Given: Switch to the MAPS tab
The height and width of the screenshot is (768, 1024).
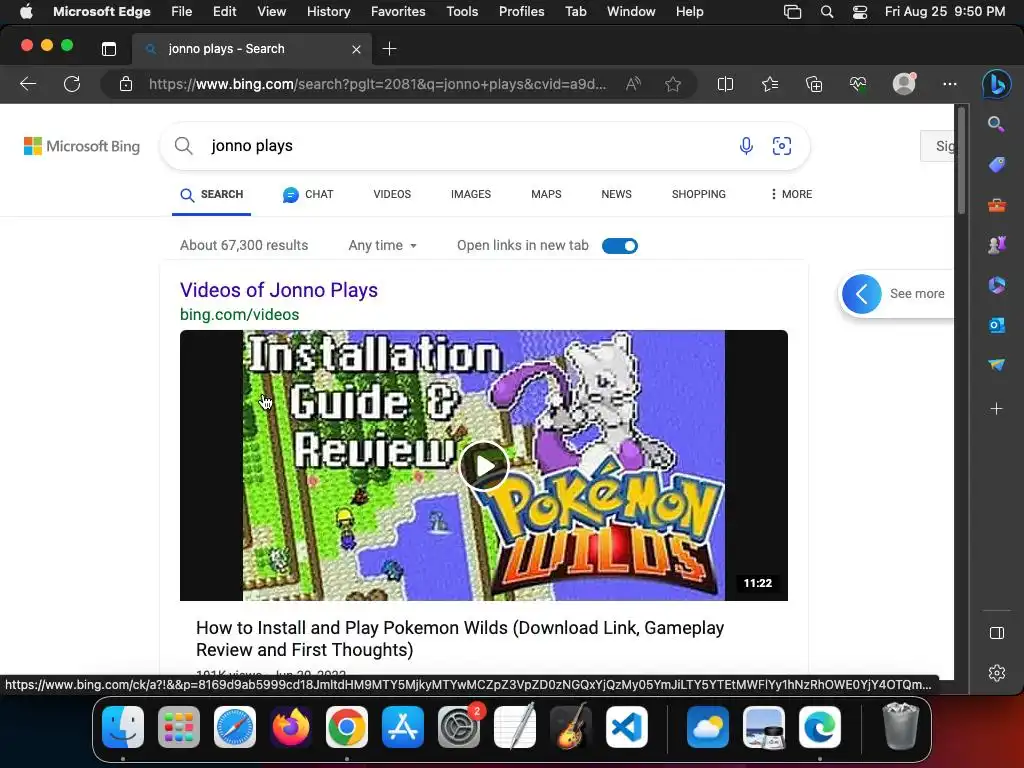Looking at the screenshot, I should (546, 194).
